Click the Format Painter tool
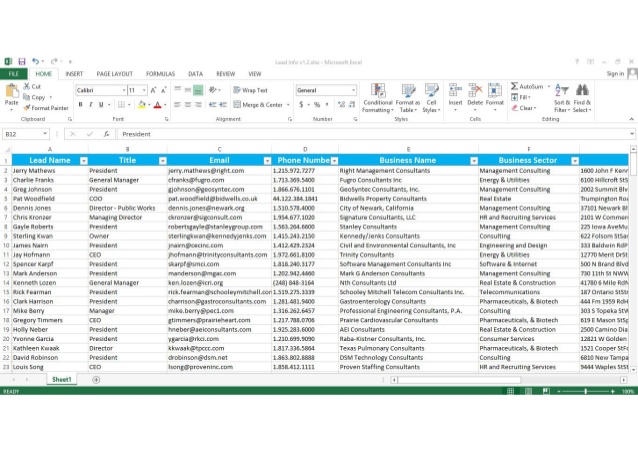Screen dimensions: 638x452 tap(46, 108)
